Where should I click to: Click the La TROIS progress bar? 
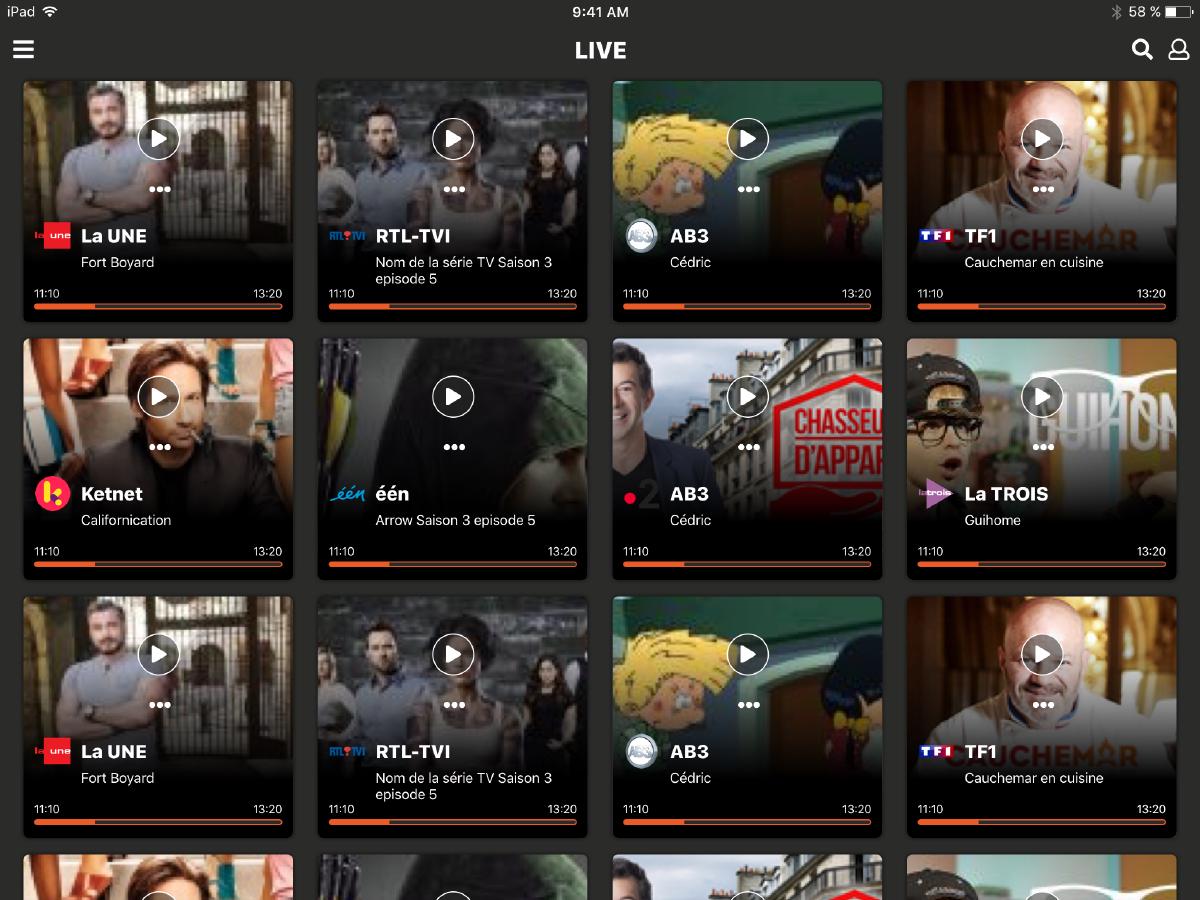pos(1042,564)
